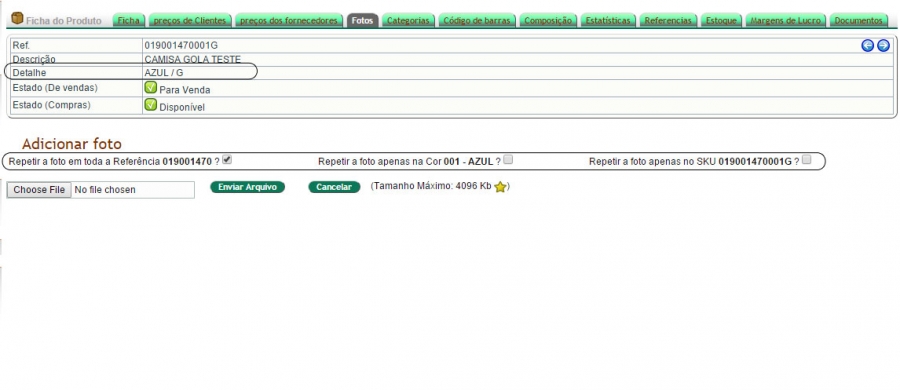Viewport: 900px width, 390px height.
Task: Click the yellow star next to max size
Action: pos(500,187)
